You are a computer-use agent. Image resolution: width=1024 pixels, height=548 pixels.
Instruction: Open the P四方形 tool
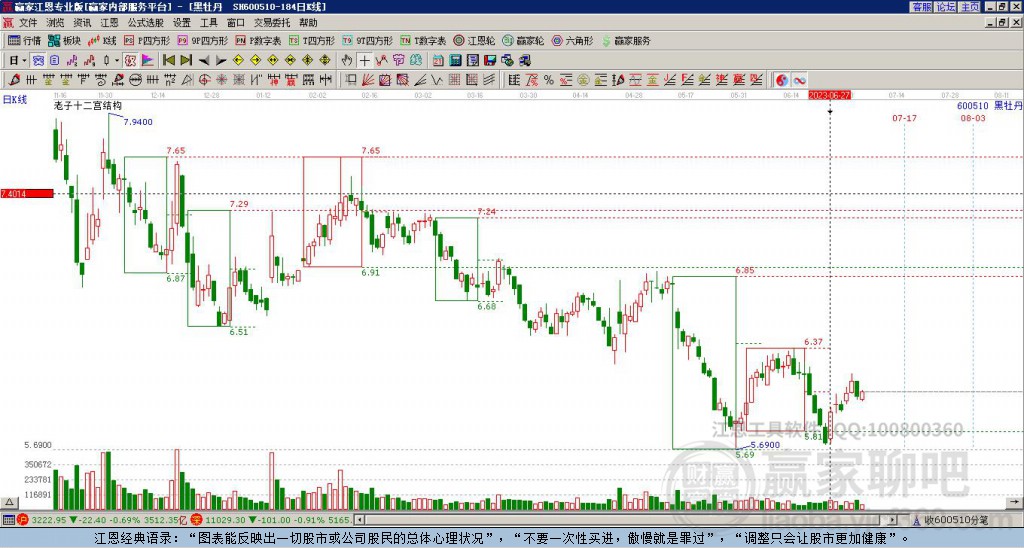[x=147, y=40]
